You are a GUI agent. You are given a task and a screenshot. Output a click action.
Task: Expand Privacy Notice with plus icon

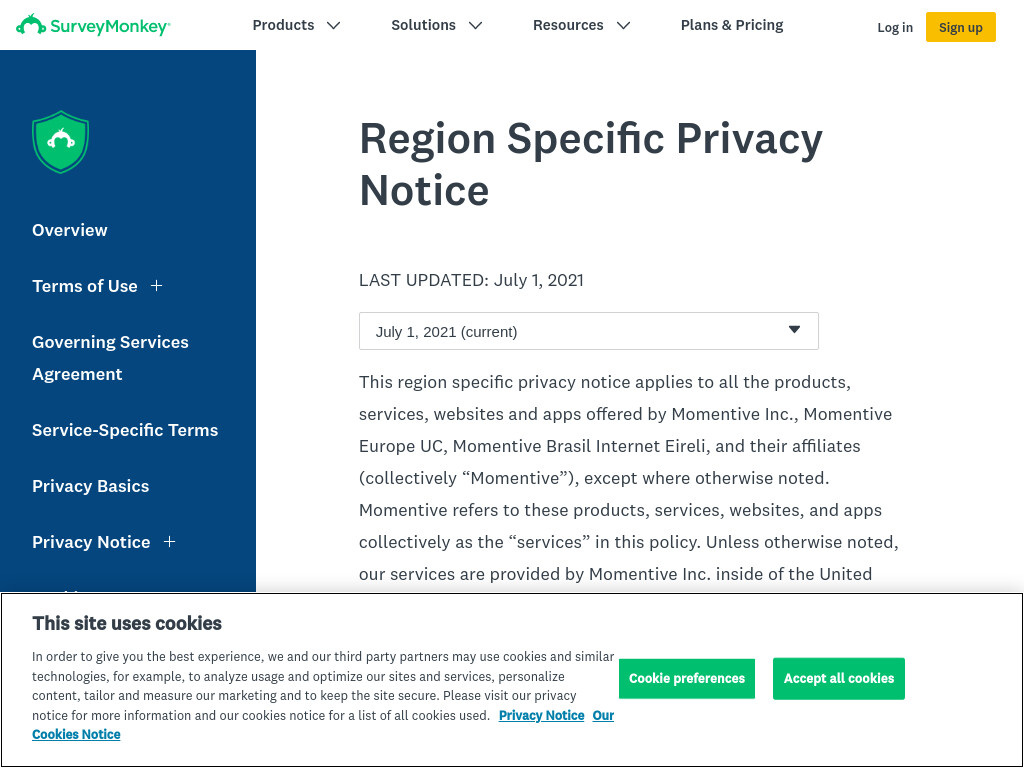169,542
